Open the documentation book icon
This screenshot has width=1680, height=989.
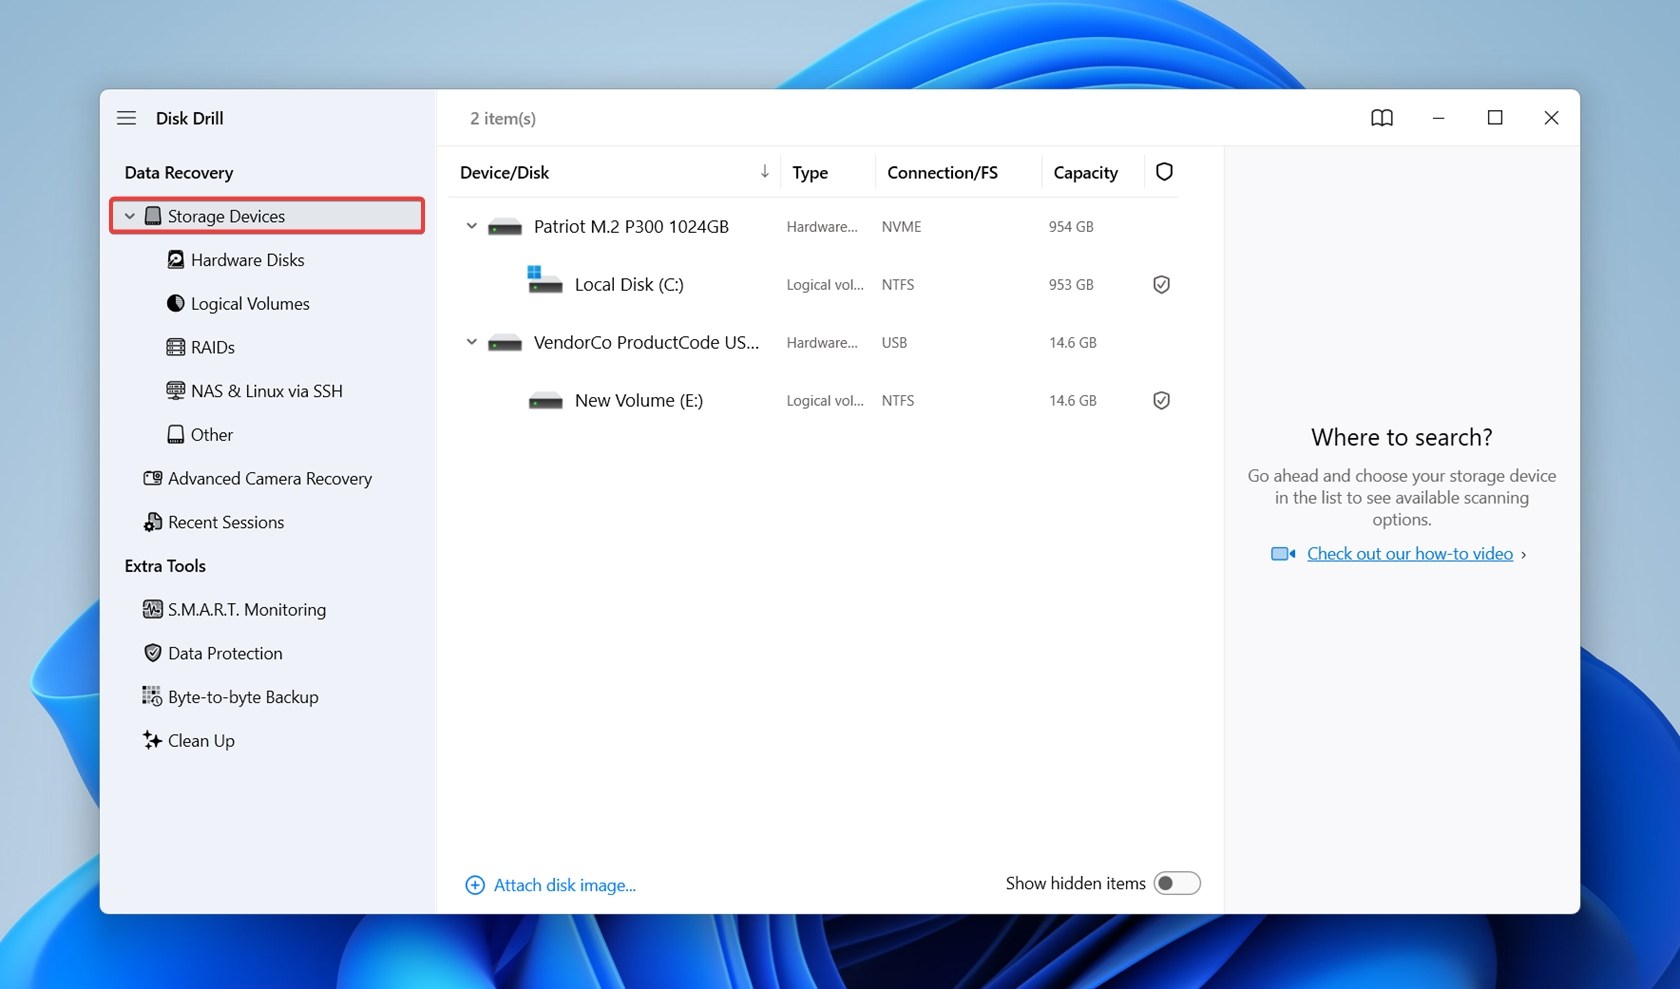coord(1381,117)
